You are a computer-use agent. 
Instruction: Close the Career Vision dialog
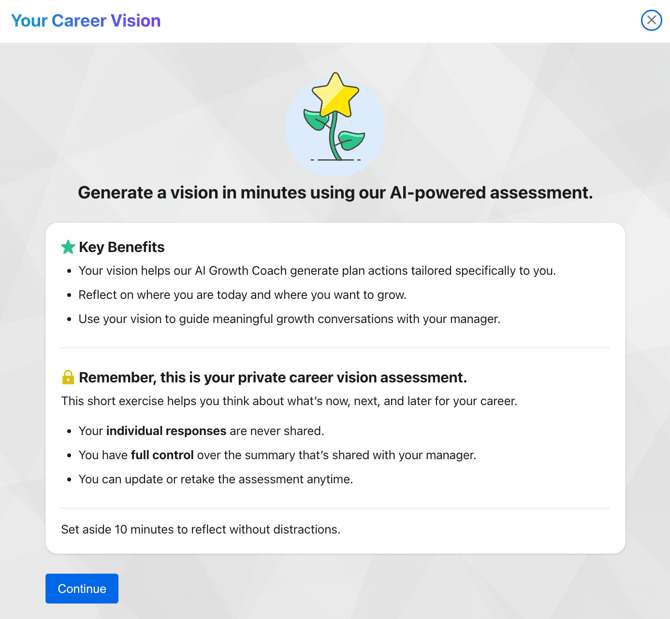tap(651, 20)
